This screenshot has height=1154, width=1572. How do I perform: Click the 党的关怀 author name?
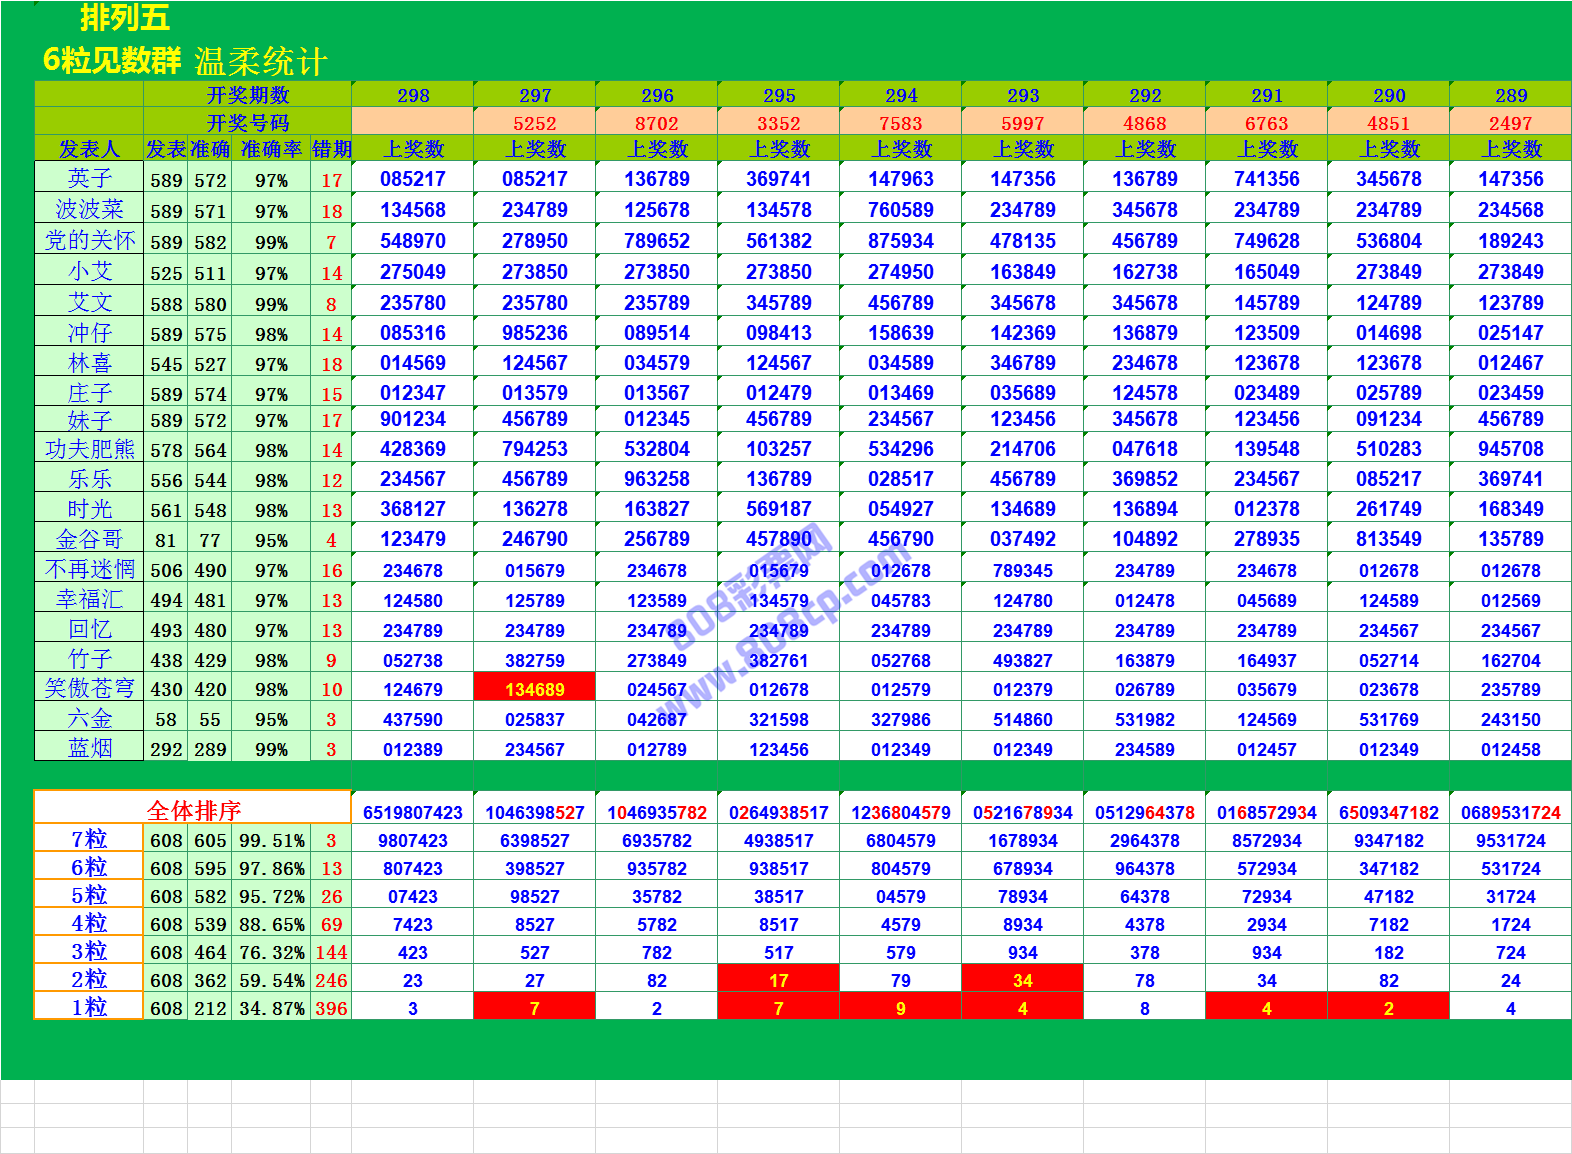tap(89, 241)
